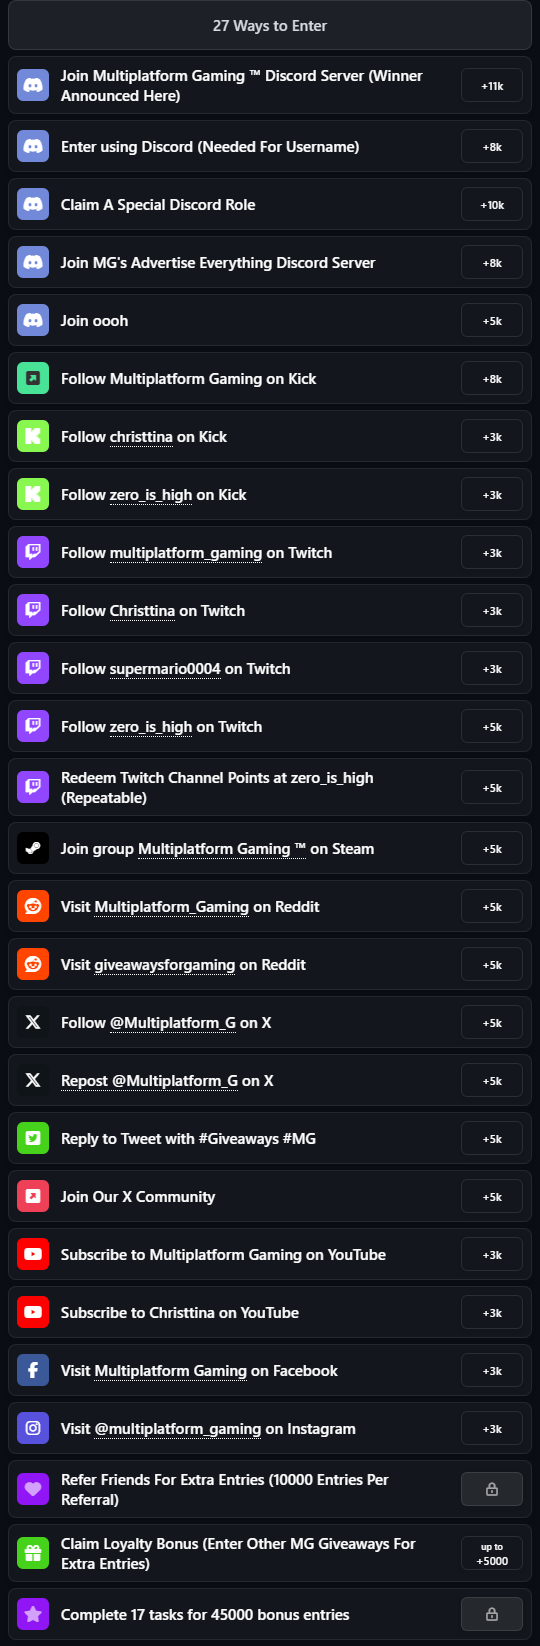The width and height of the screenshot is (540, 1646).
Task: Click the Instagram icon for @multiplatform_gaming
Action: [33, 1429]
